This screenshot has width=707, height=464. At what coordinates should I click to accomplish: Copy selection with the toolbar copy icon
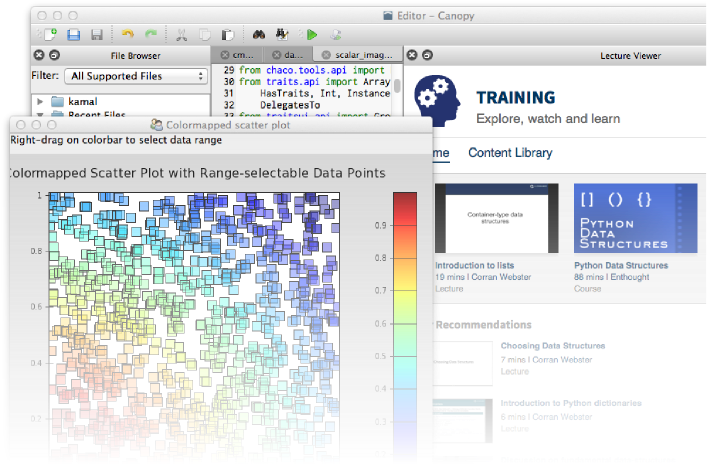(205, 35)
